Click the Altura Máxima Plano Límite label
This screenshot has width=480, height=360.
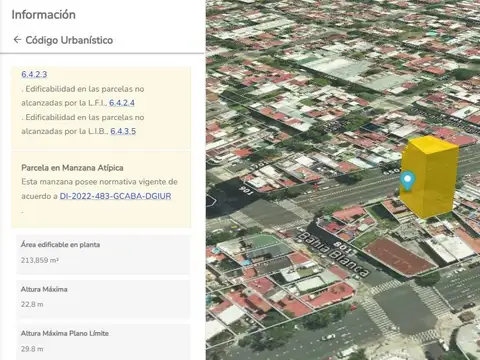click(65, 333)
